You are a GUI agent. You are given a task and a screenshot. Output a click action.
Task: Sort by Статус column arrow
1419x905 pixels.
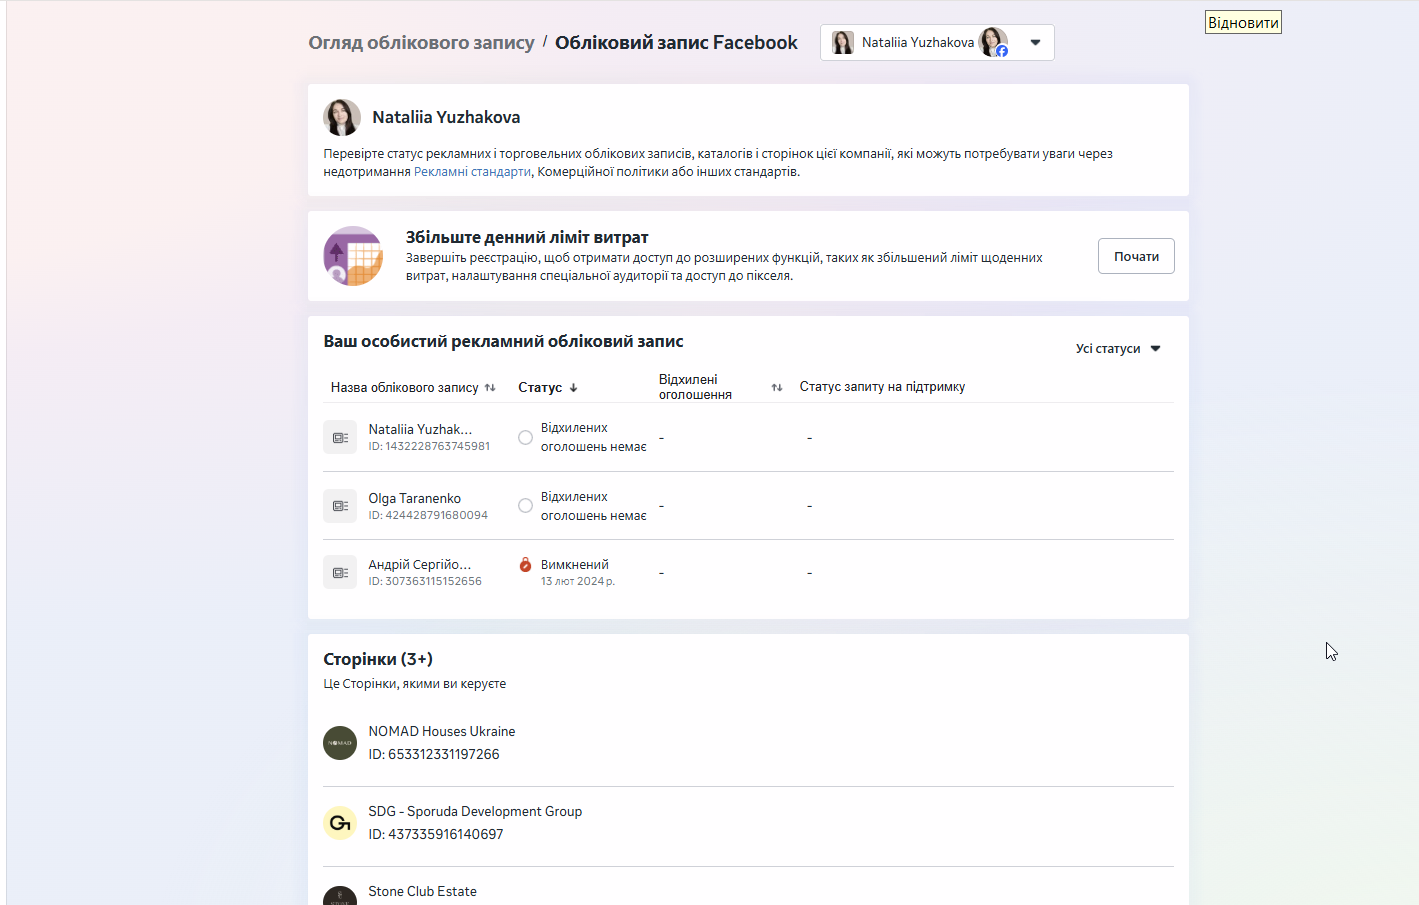point(573,388)
